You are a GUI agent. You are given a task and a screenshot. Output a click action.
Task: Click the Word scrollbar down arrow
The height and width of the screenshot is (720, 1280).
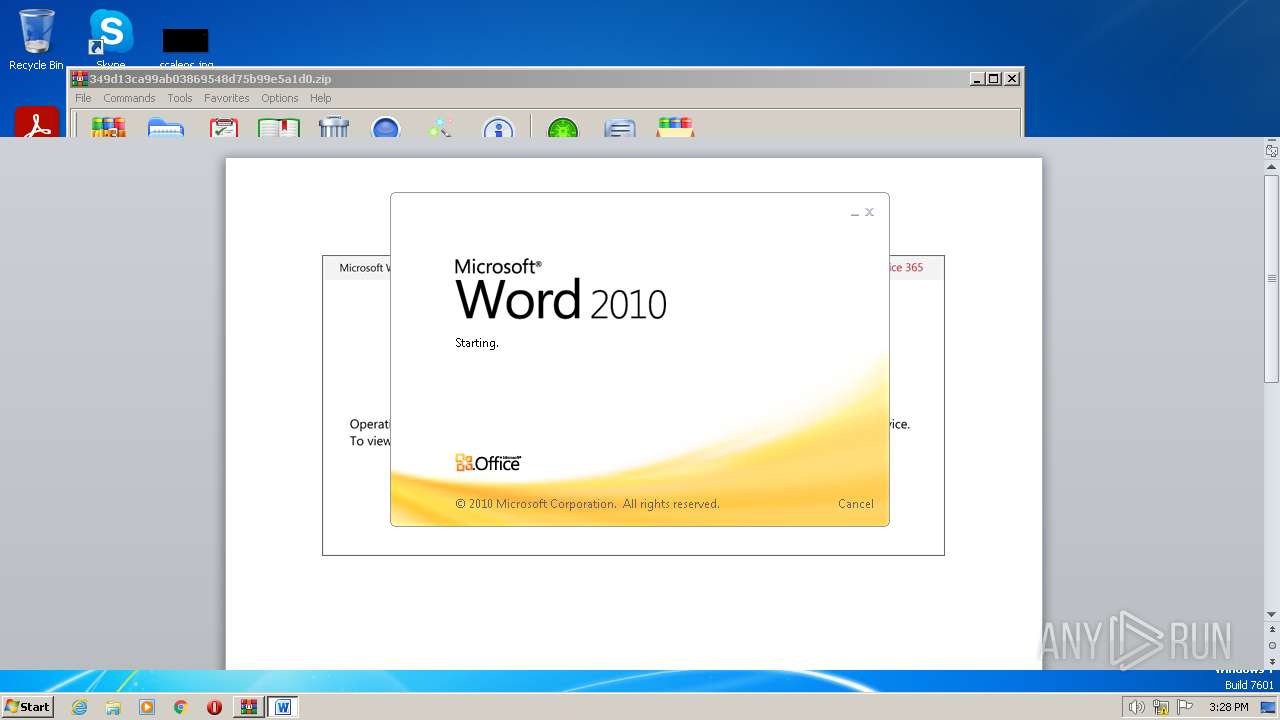click(x=1272, y=615)
